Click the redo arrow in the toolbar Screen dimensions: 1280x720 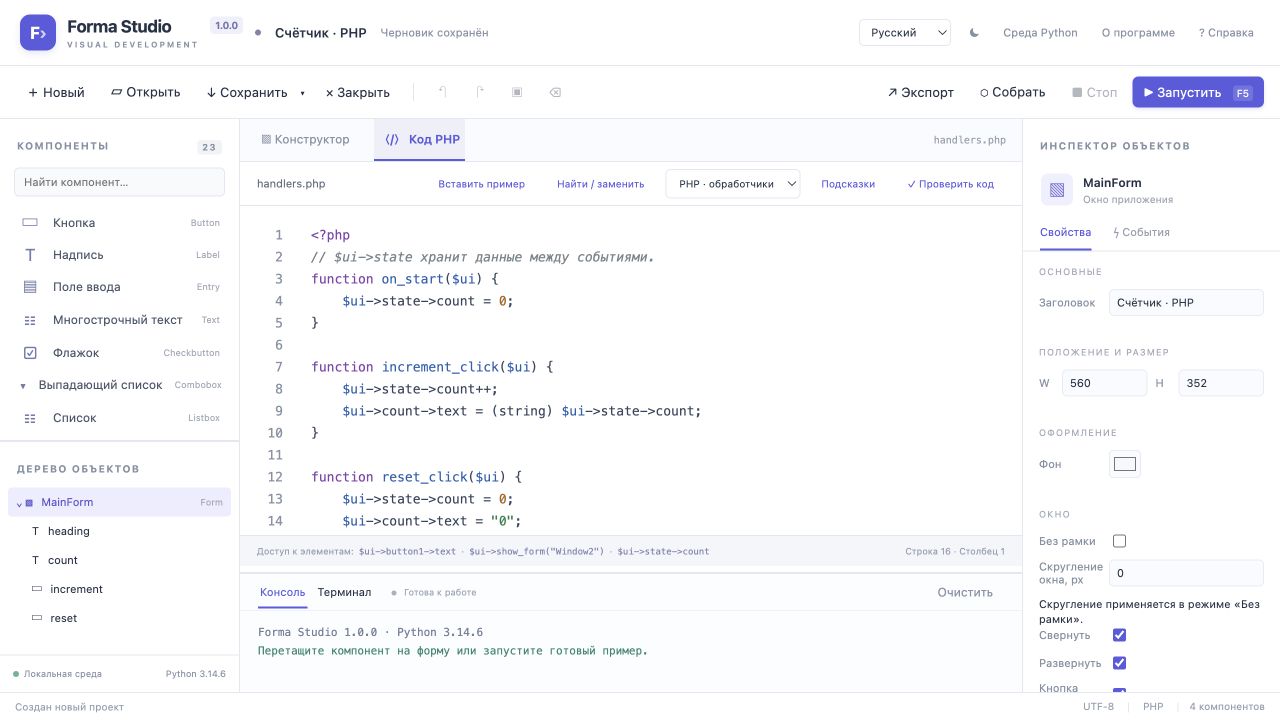pyautogui.click(x=480, y=92)
